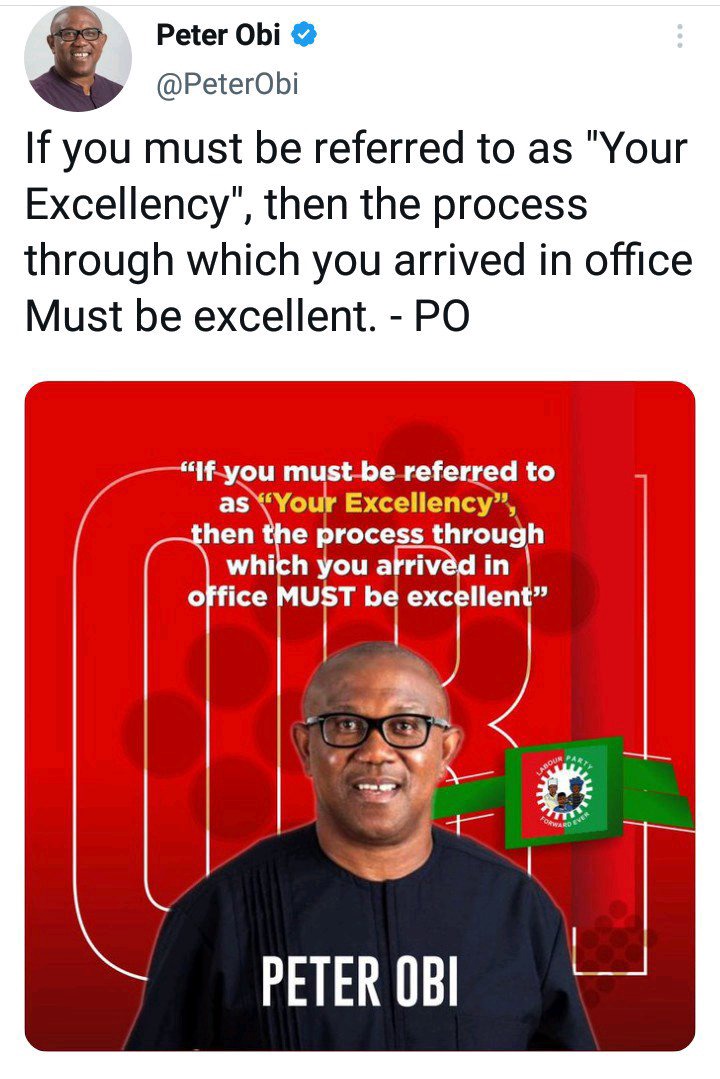Open the @PeterObi handle link
Viewport: 720px width, 1079px height.
(x=228, y=84)
